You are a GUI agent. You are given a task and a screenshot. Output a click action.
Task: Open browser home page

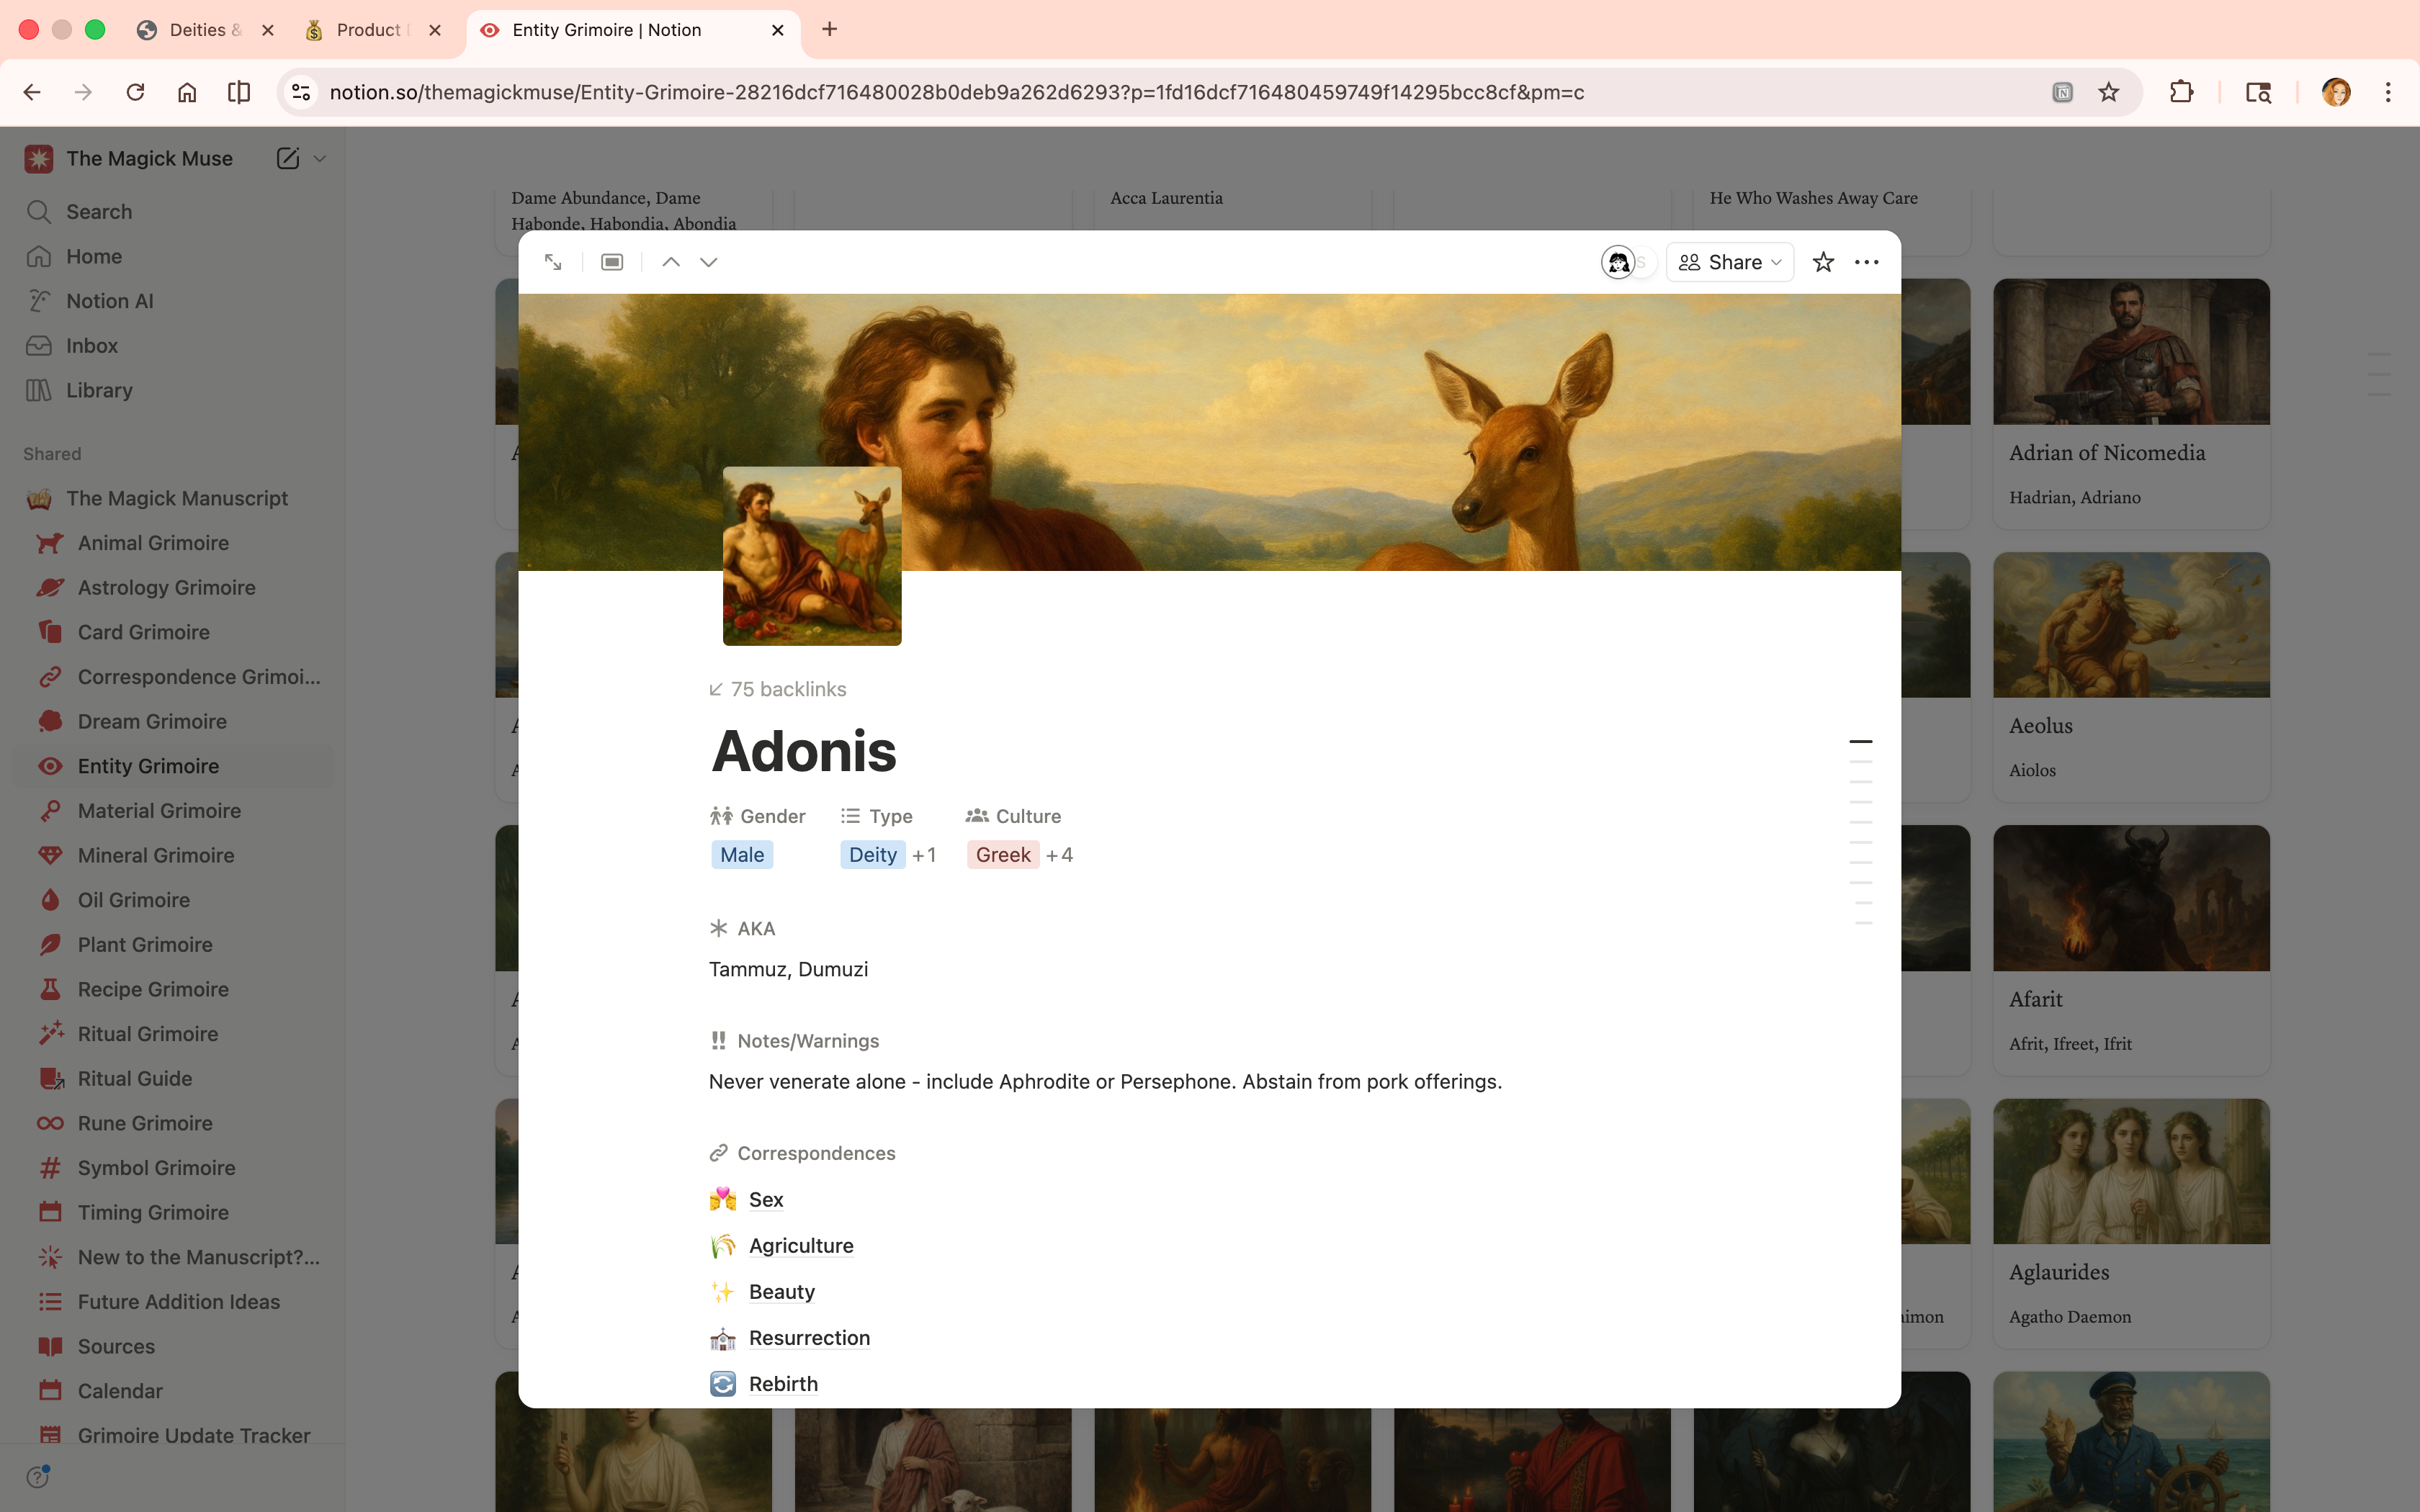[187, 92]
